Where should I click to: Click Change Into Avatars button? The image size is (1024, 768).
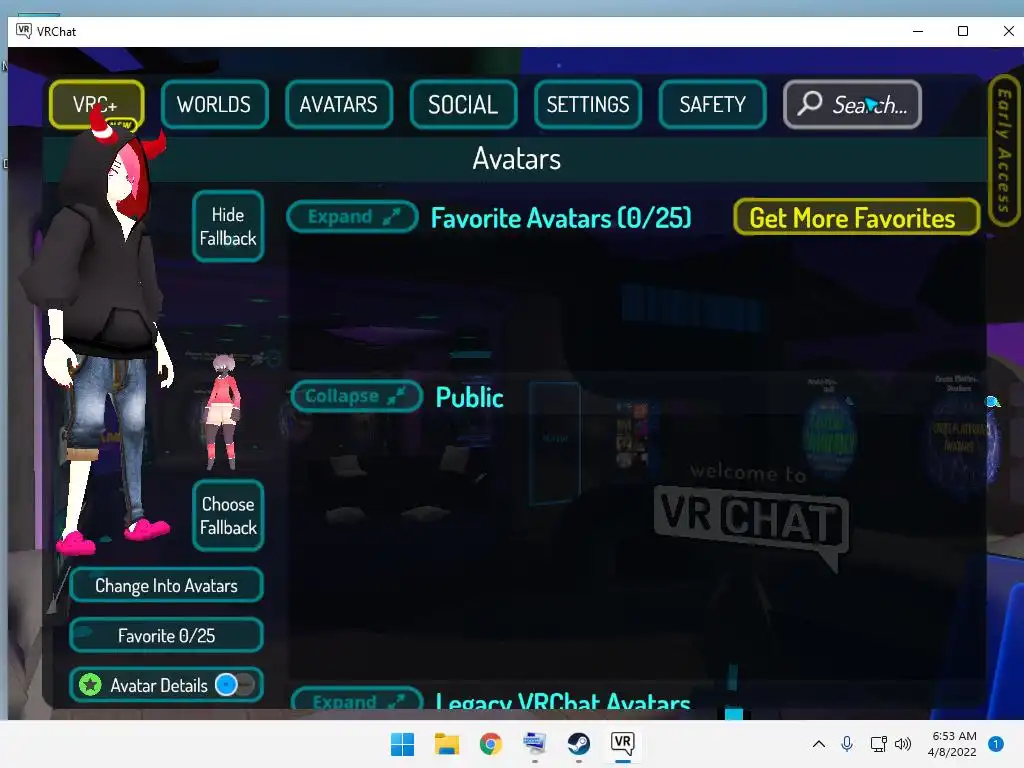point(167,585)
